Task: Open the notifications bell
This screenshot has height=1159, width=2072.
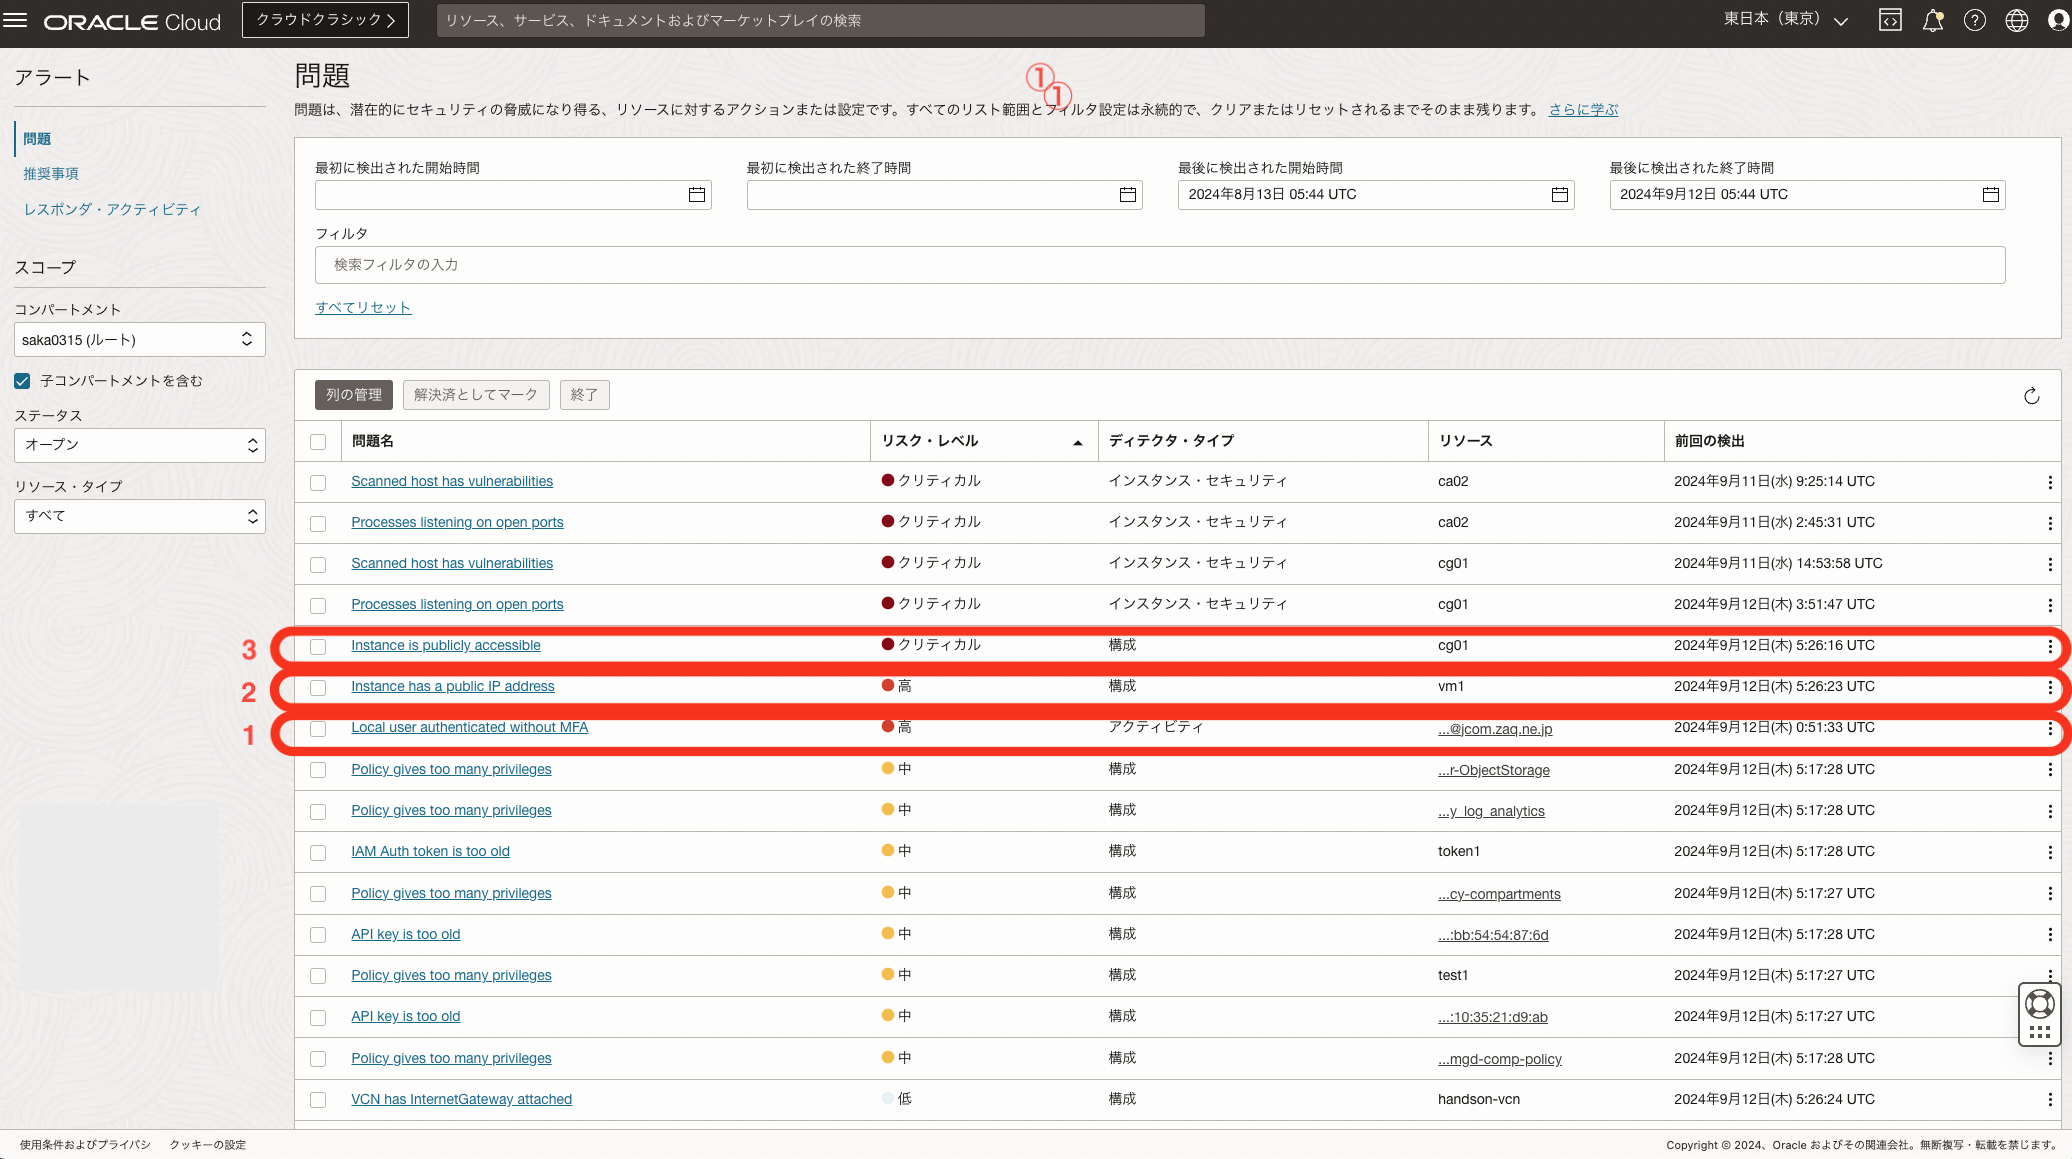Action: coord(1933,20)
